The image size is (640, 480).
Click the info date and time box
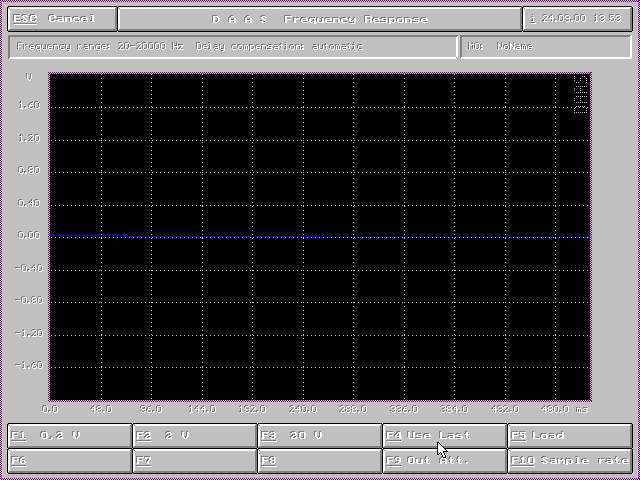point(578,19)
